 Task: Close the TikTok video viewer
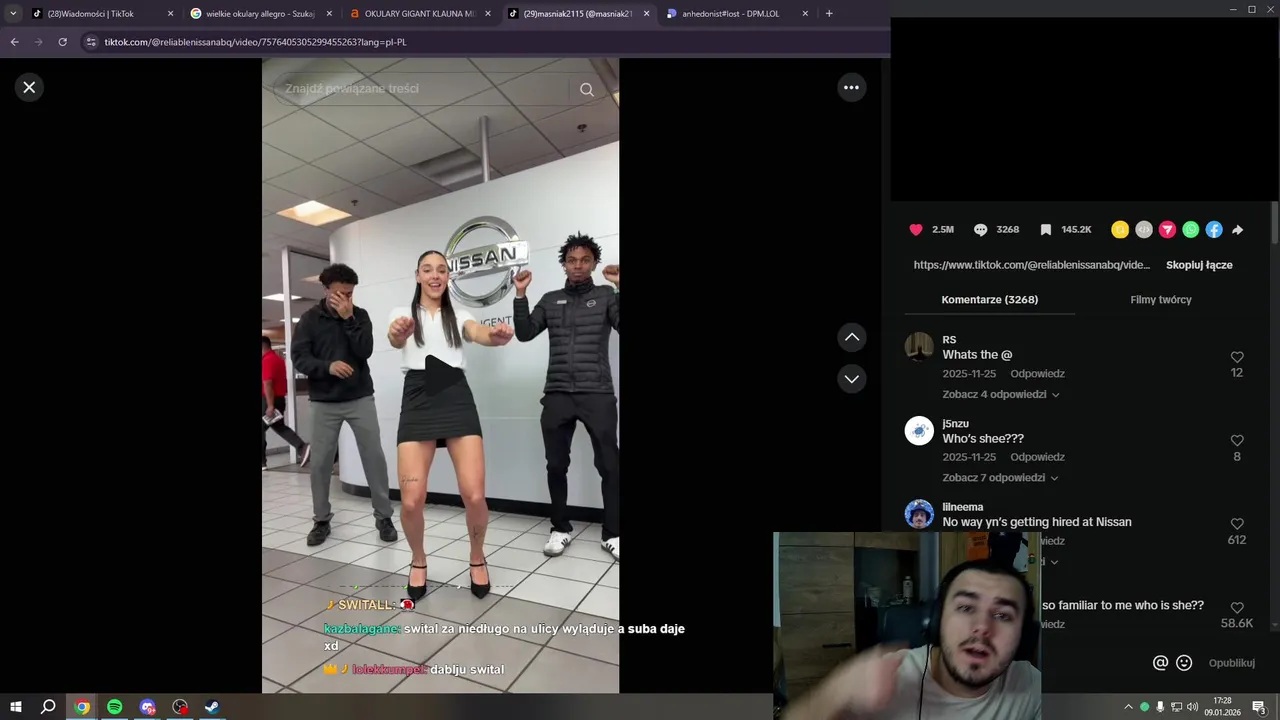coord(29,87)
